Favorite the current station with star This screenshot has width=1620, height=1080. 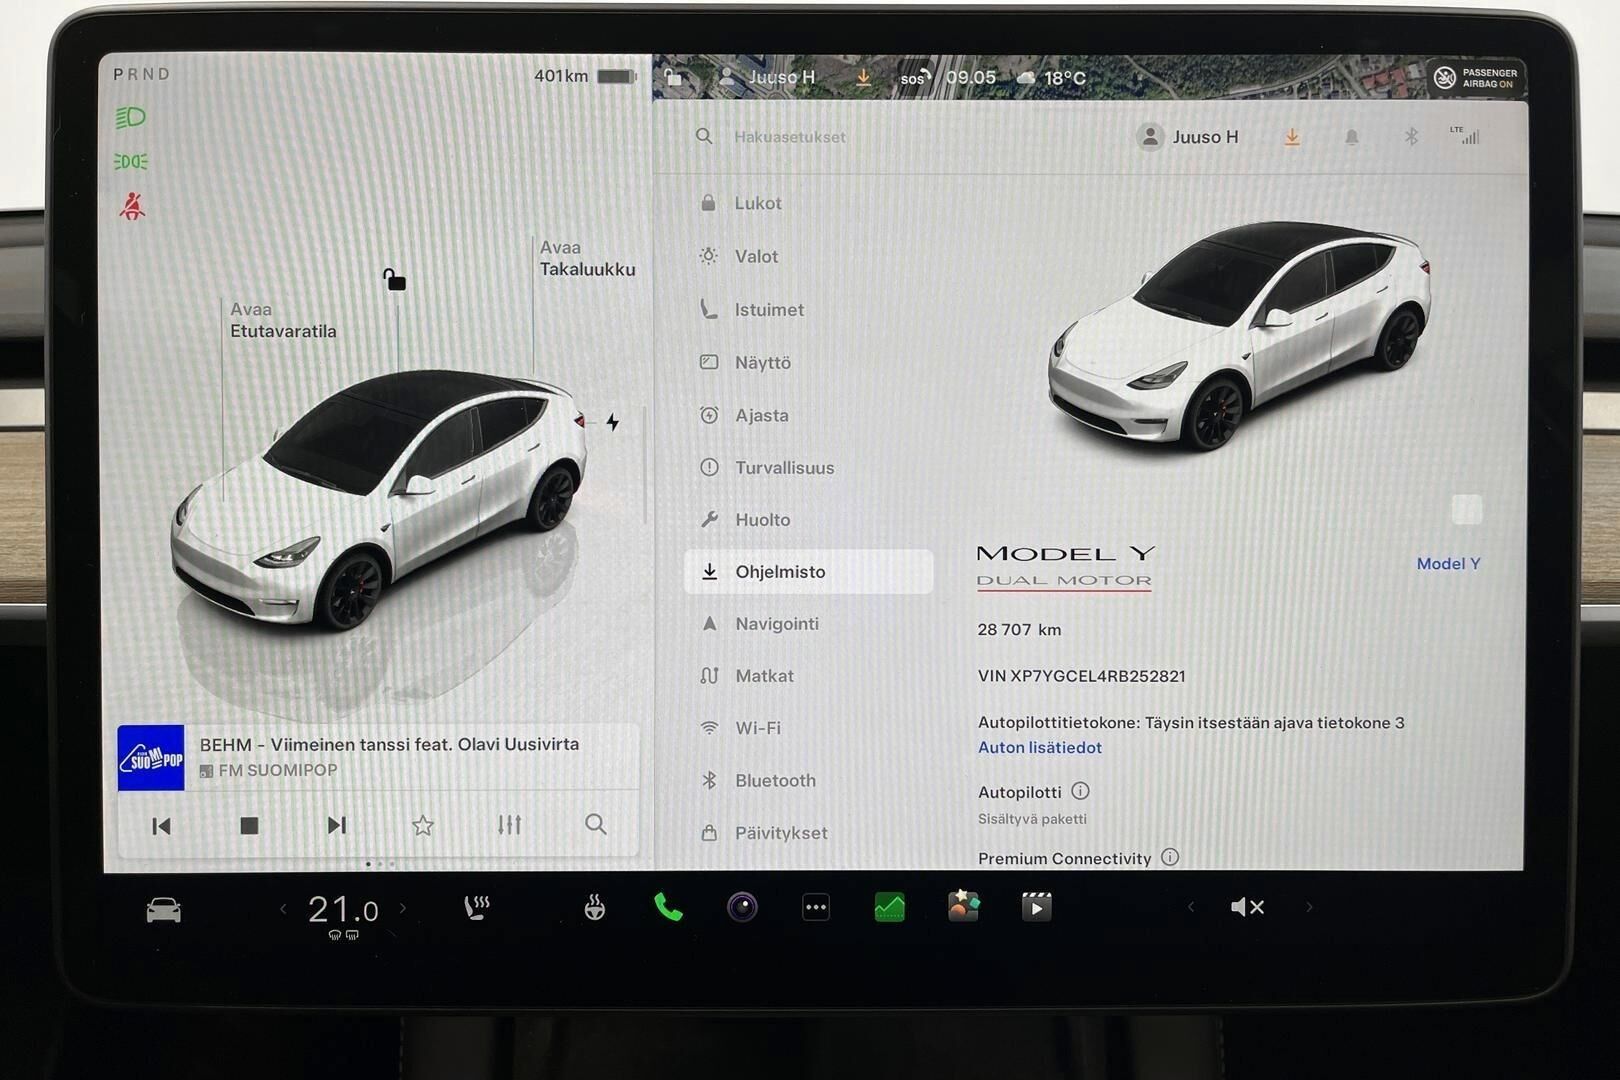[423, 825]
